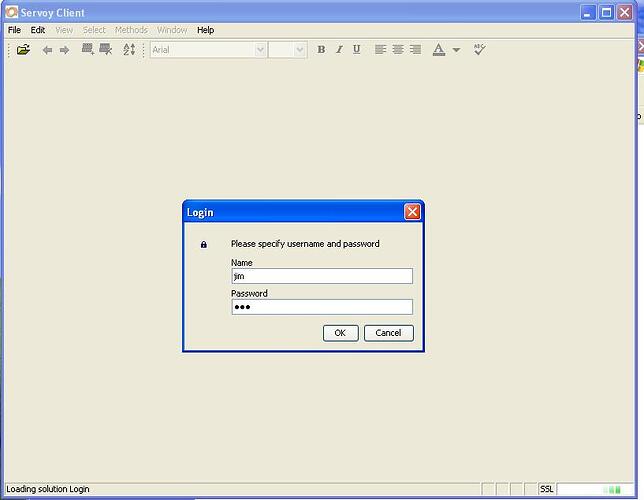Close the Servoy Client window
The width and height of the screenshot is (644, 500).
coord(625,12)
